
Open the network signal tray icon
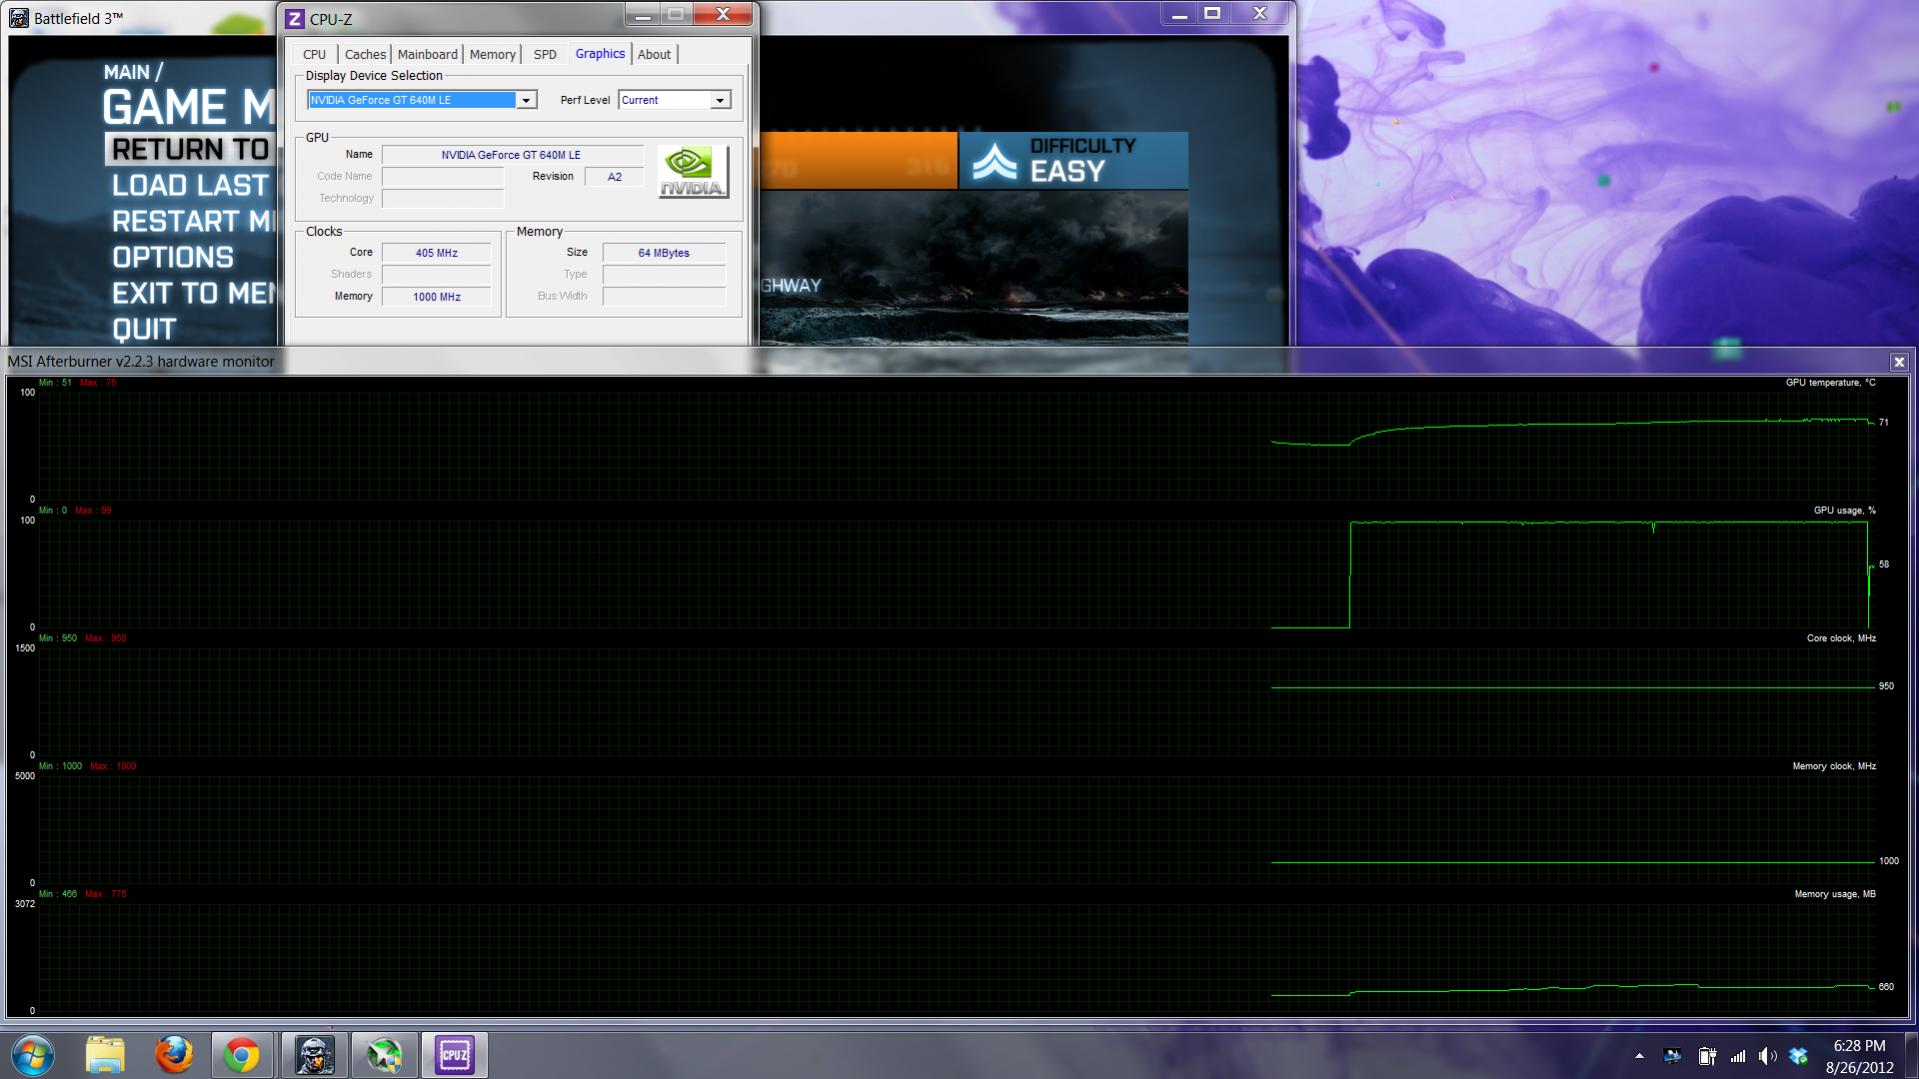[x=1738, y=1056]
